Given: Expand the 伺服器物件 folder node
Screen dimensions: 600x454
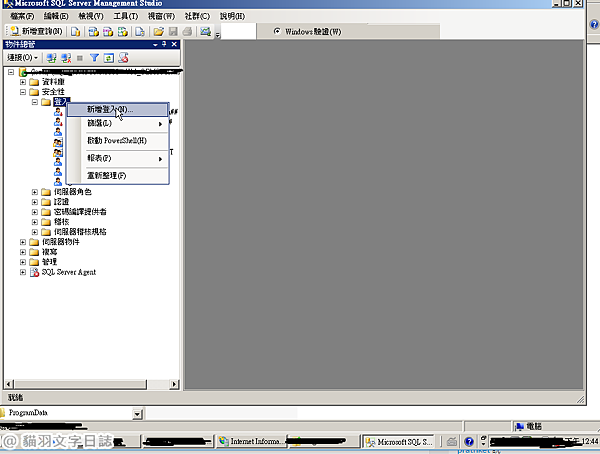Looking at the screenshot, I should tap(23, 242).
